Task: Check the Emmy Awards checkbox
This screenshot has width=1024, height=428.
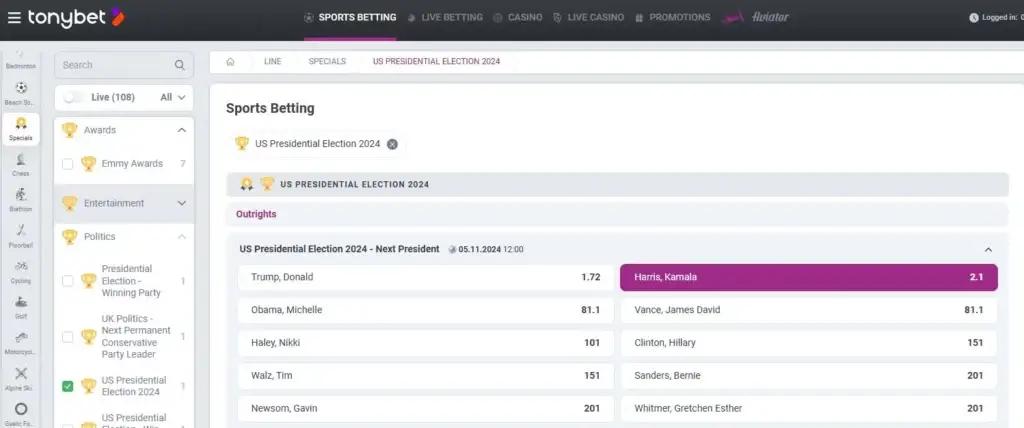Action: pos(67,164)
